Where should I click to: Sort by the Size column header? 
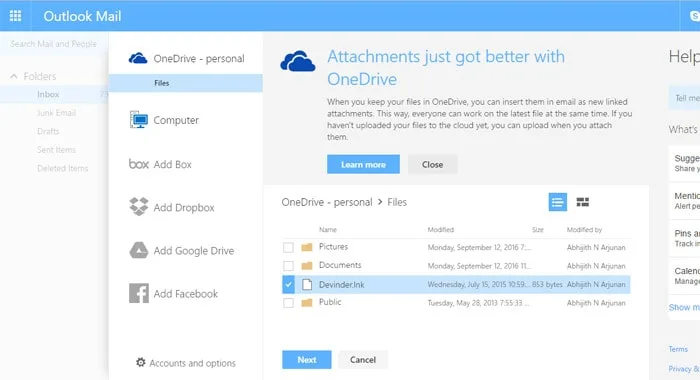[538, 230]
